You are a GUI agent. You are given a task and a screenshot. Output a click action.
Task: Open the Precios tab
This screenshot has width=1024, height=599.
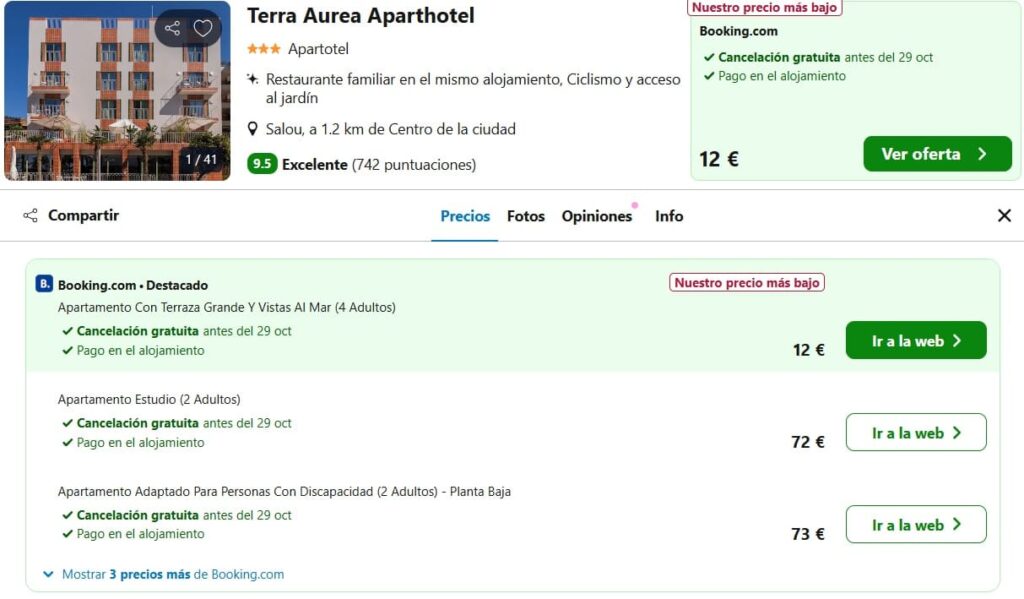point(465,216)
